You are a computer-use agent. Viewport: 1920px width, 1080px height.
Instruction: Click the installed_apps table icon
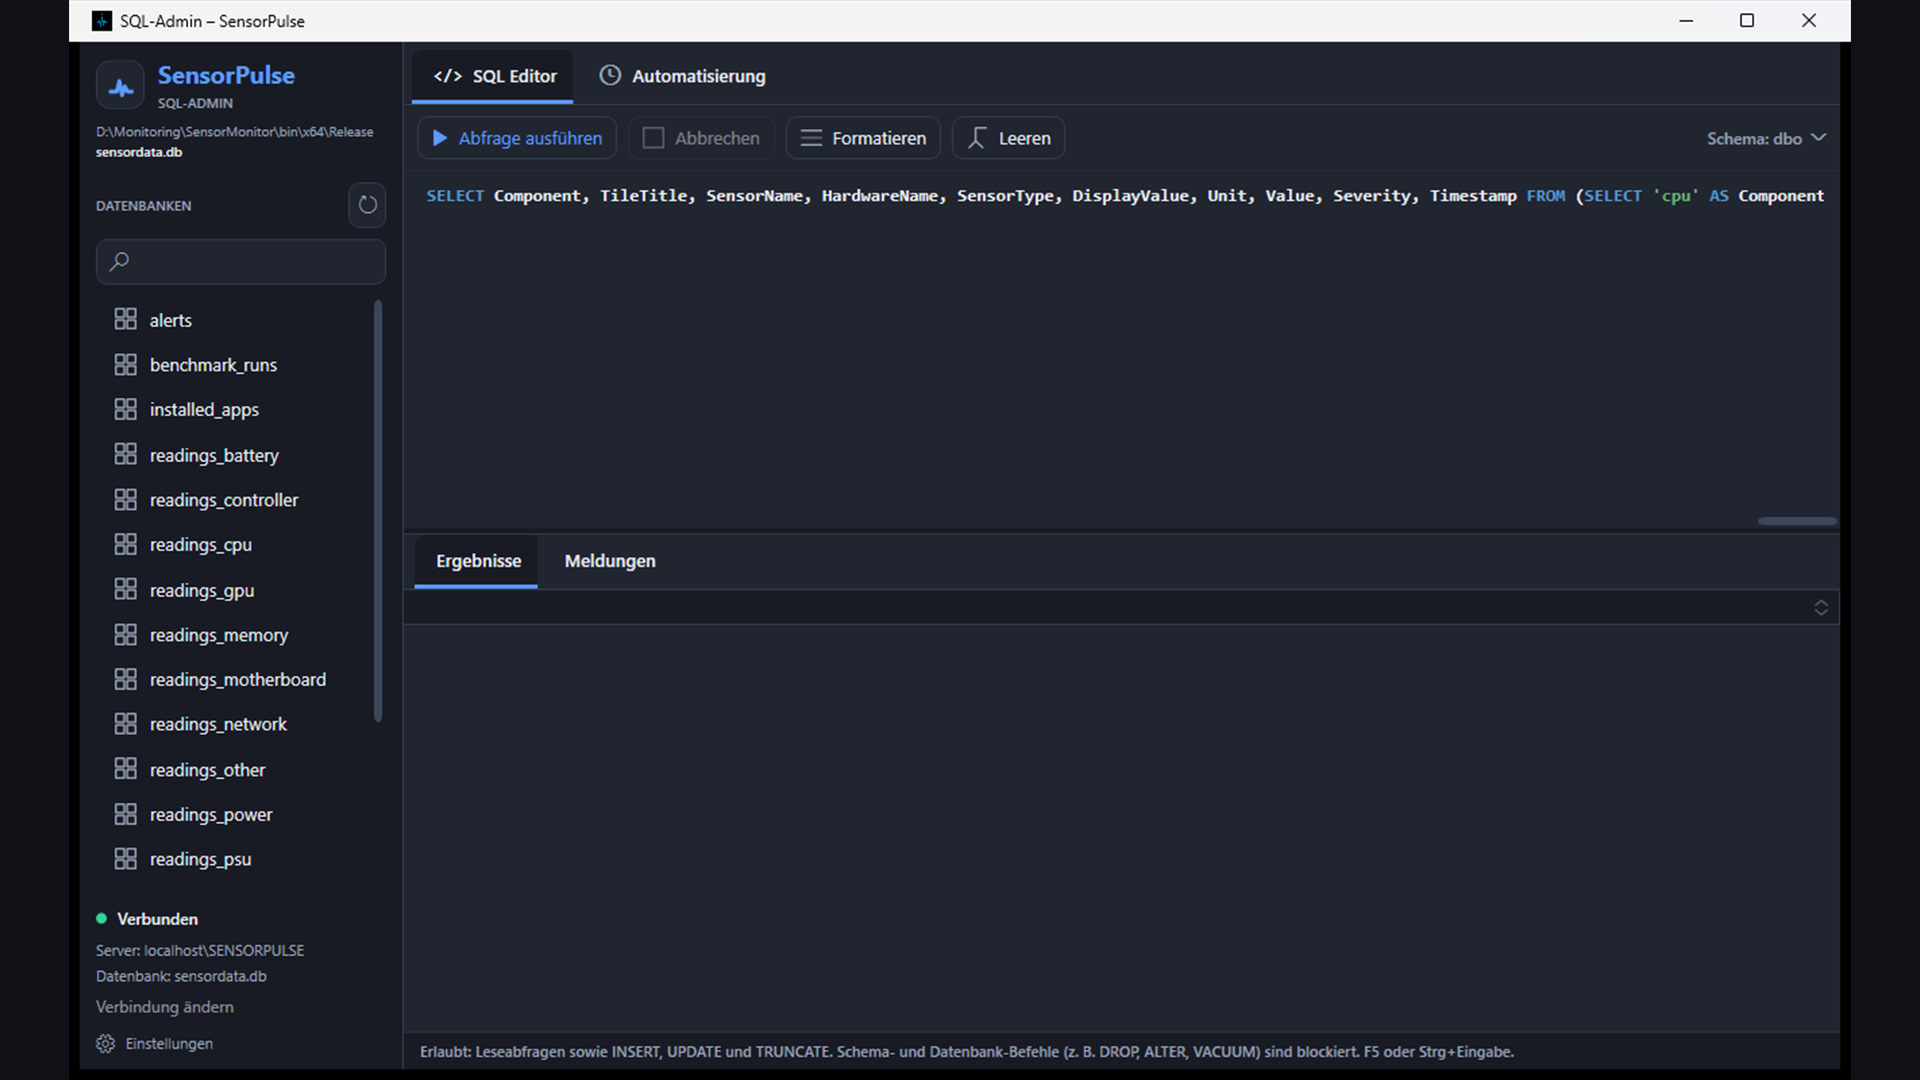(125, 409)
